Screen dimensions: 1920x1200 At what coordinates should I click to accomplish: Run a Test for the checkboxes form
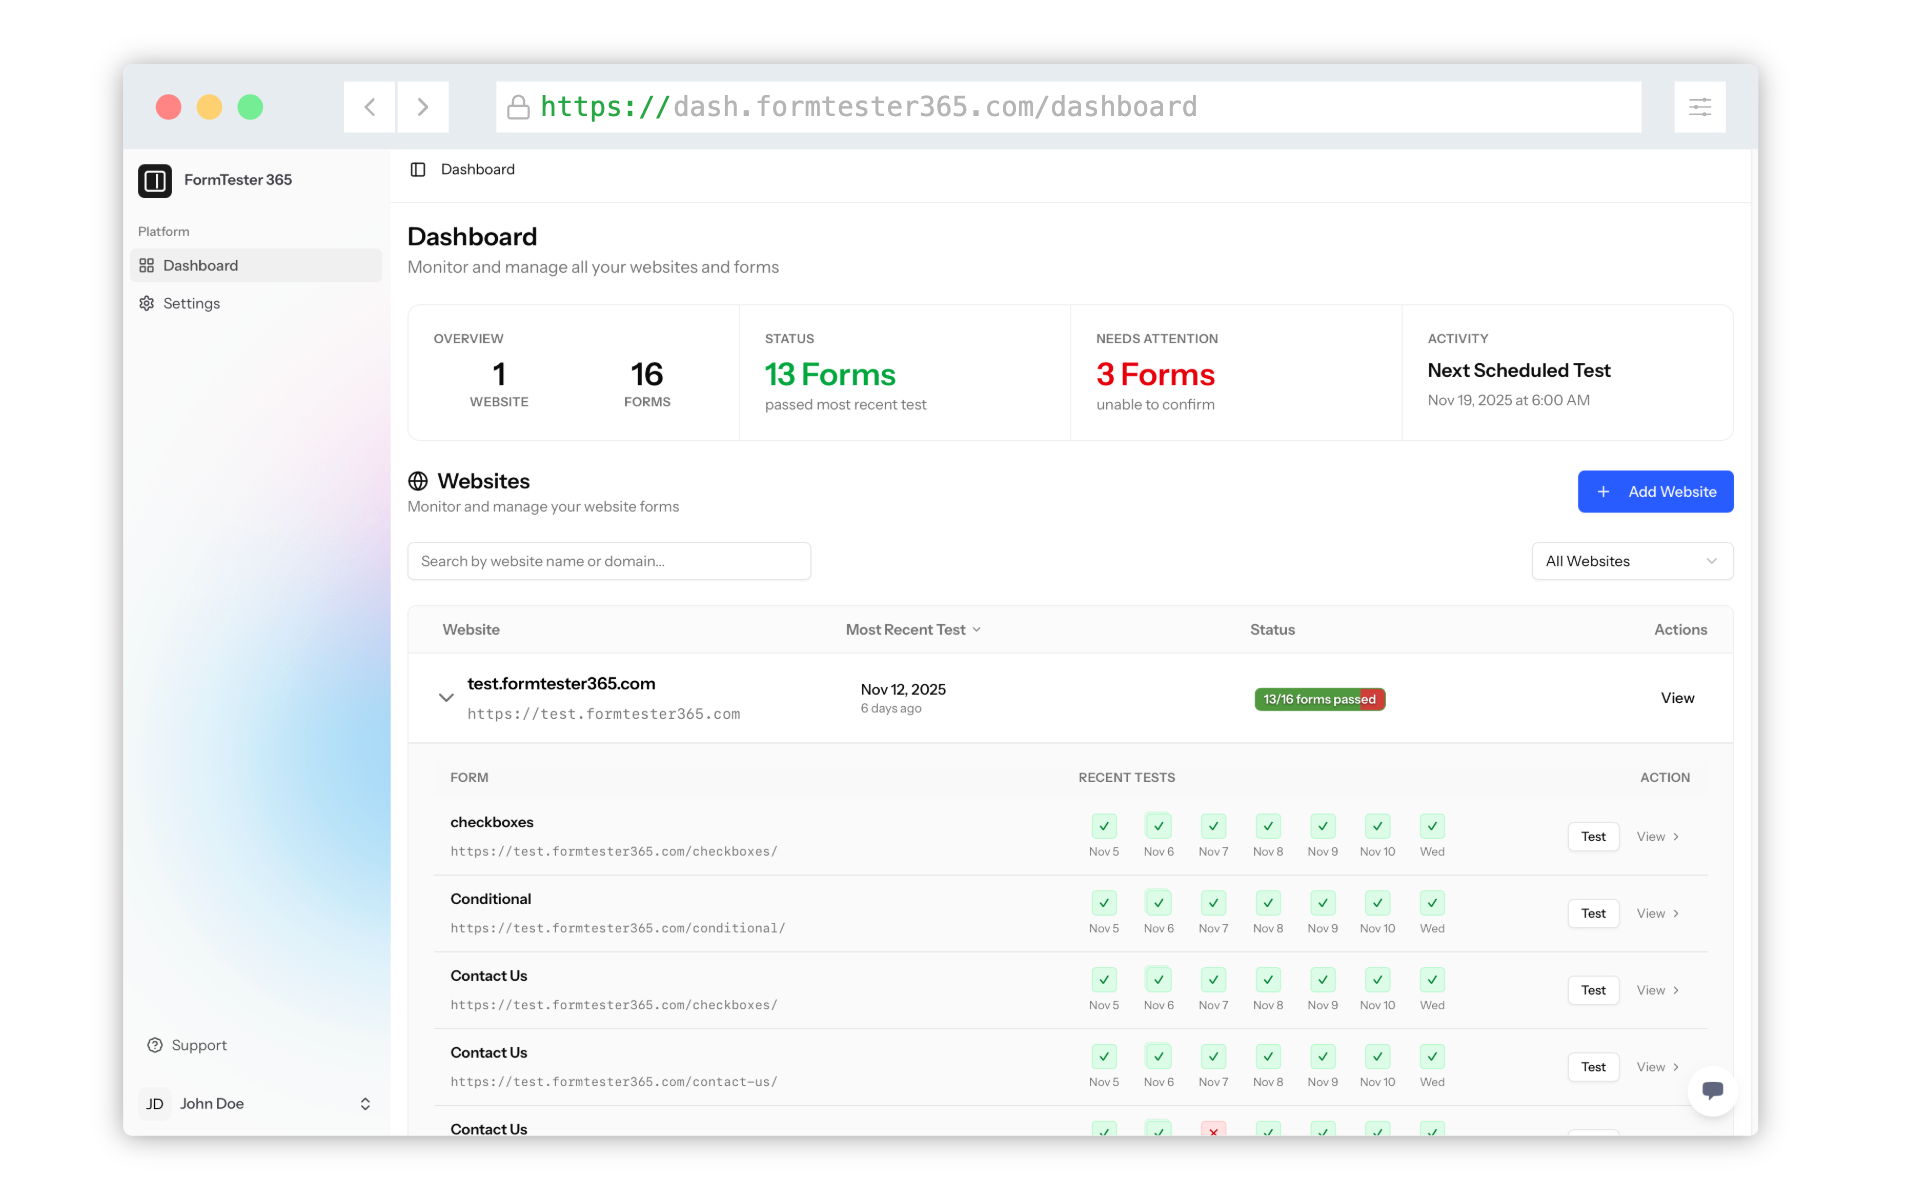1593,837
